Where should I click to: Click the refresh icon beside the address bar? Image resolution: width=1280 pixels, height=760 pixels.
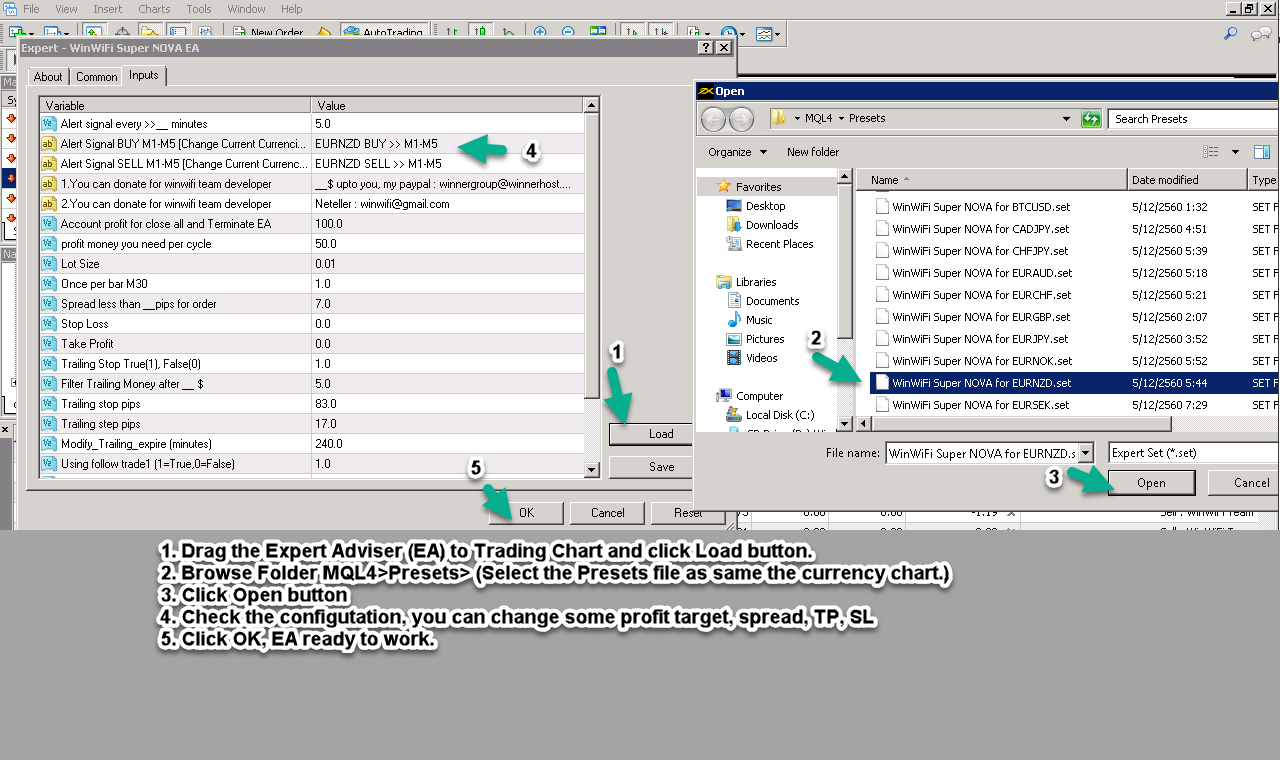coord(1091,119)
